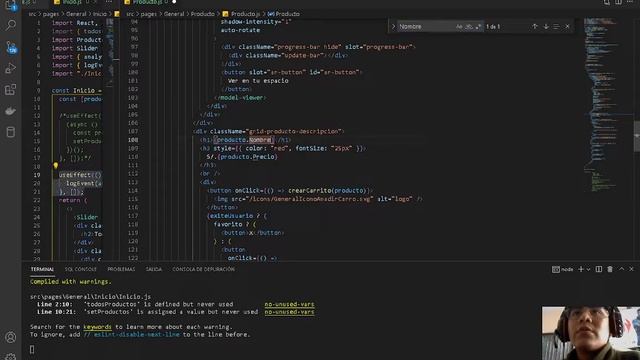Screen dimensions: 640x360
Task: Switch to TERMINAL panel tab
Action: point(42,269)
